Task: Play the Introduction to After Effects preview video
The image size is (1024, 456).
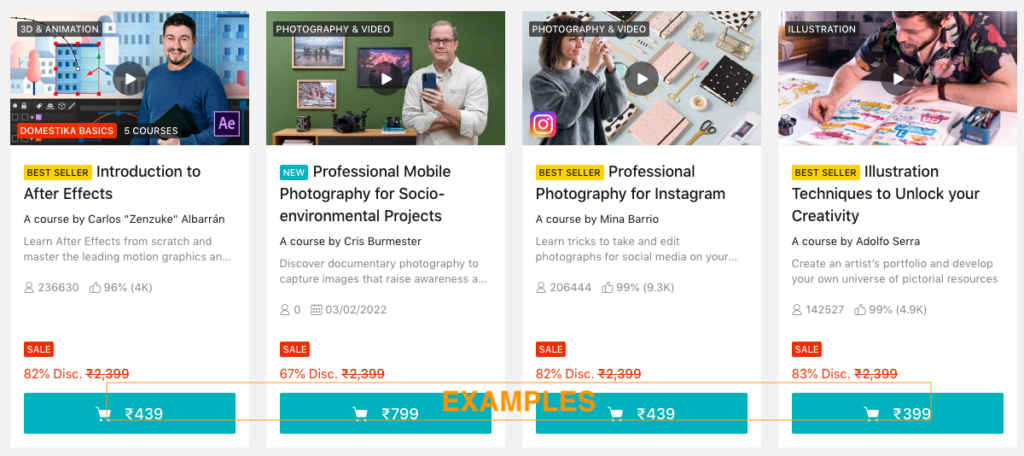Action: (129, 79)
